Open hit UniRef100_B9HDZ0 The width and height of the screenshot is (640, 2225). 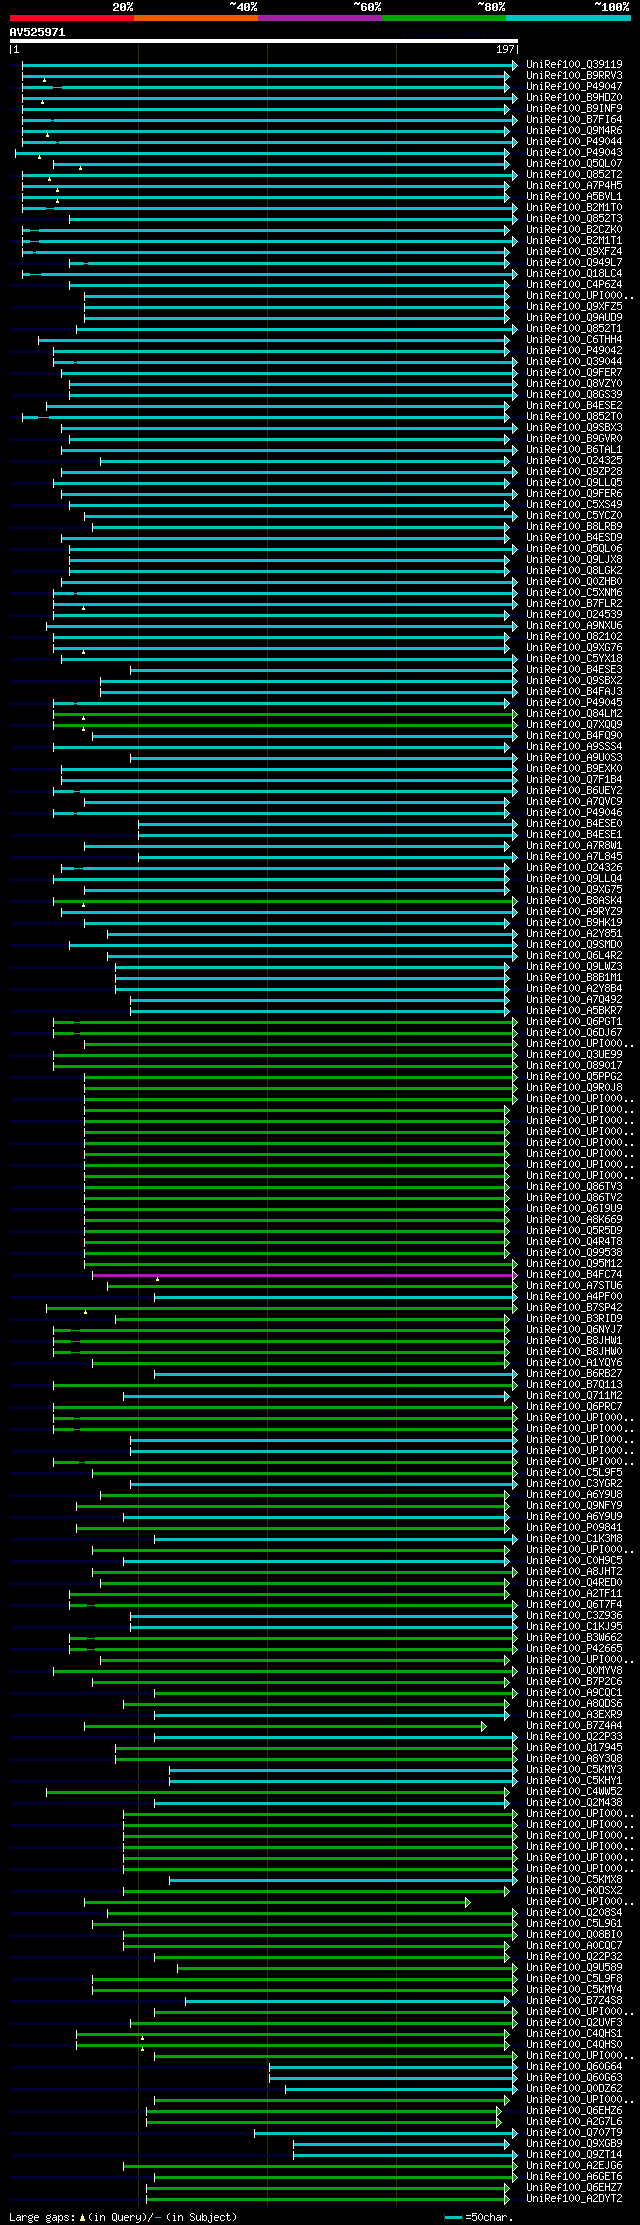click(574, 98)
